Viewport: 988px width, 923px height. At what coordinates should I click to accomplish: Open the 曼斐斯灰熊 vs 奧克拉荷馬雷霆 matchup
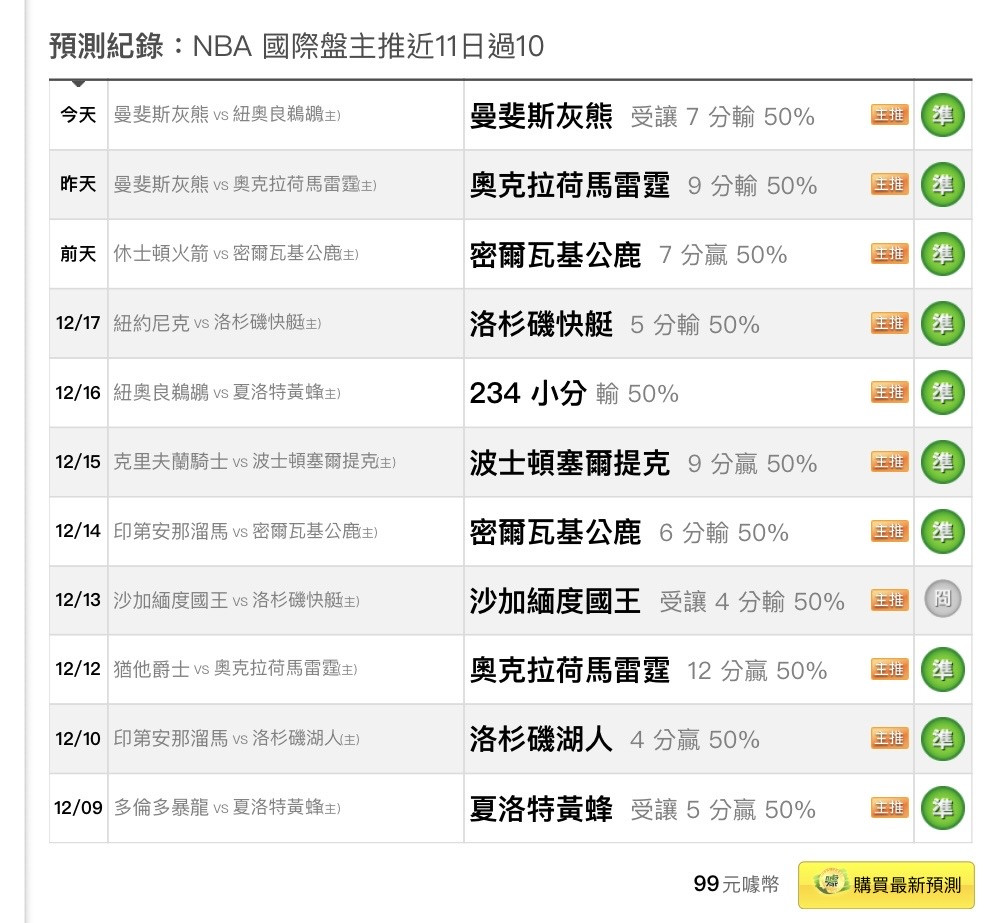tap(245, 184)
